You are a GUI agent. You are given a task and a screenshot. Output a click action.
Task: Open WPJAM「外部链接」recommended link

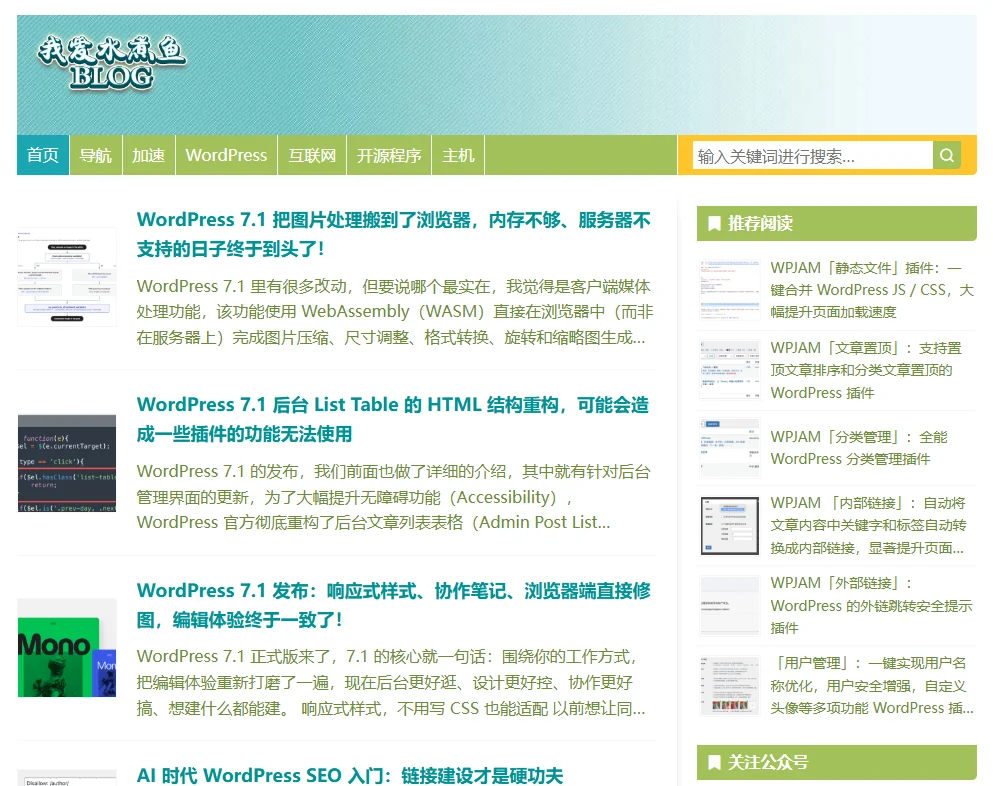point(871,605)
